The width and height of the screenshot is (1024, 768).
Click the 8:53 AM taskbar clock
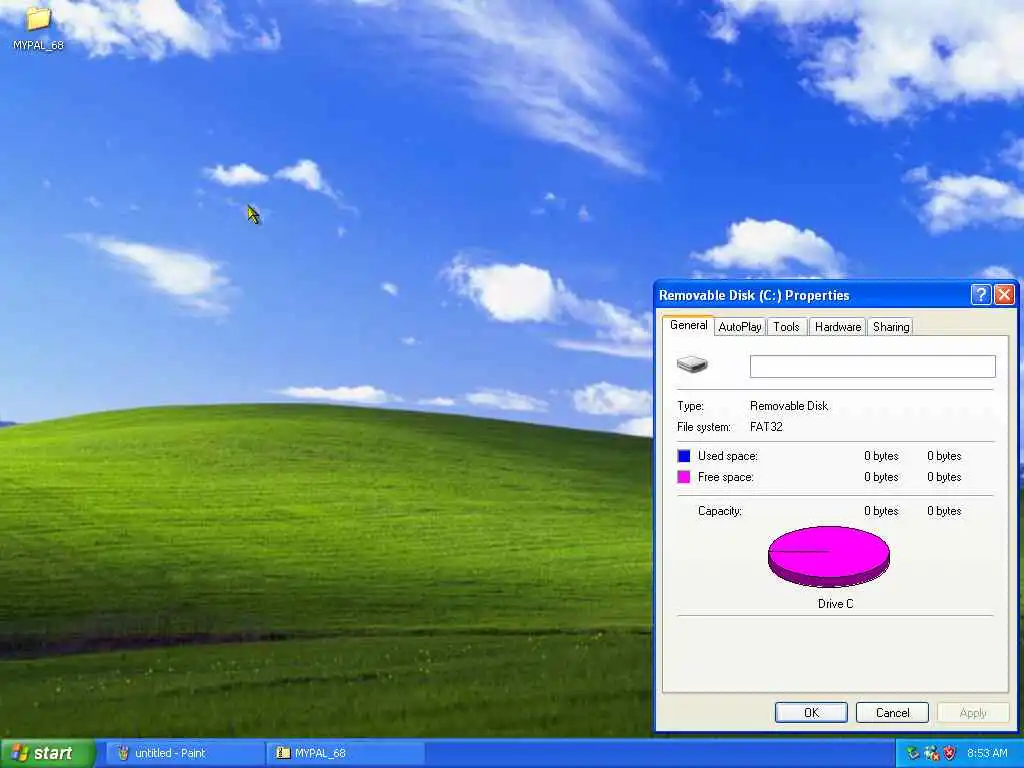987,753
